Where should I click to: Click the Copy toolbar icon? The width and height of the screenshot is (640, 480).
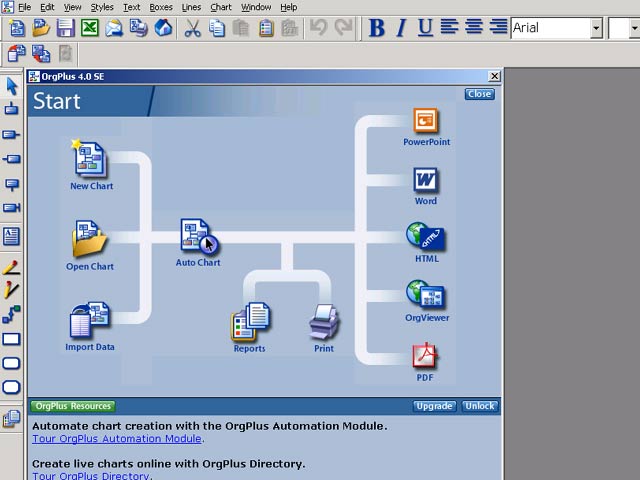tap(217, 28)
